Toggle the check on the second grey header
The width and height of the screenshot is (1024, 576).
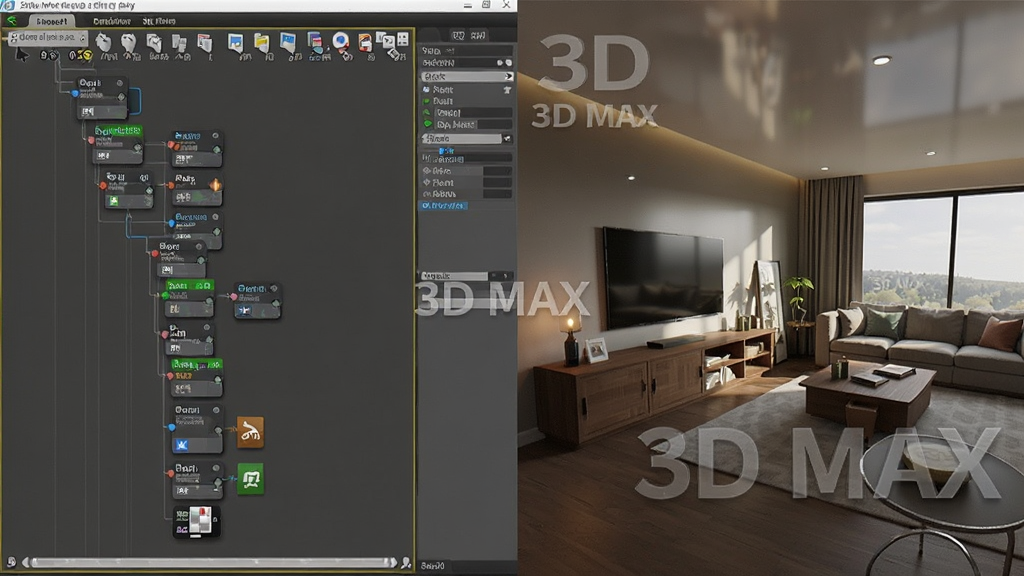[x=507, y=138]
